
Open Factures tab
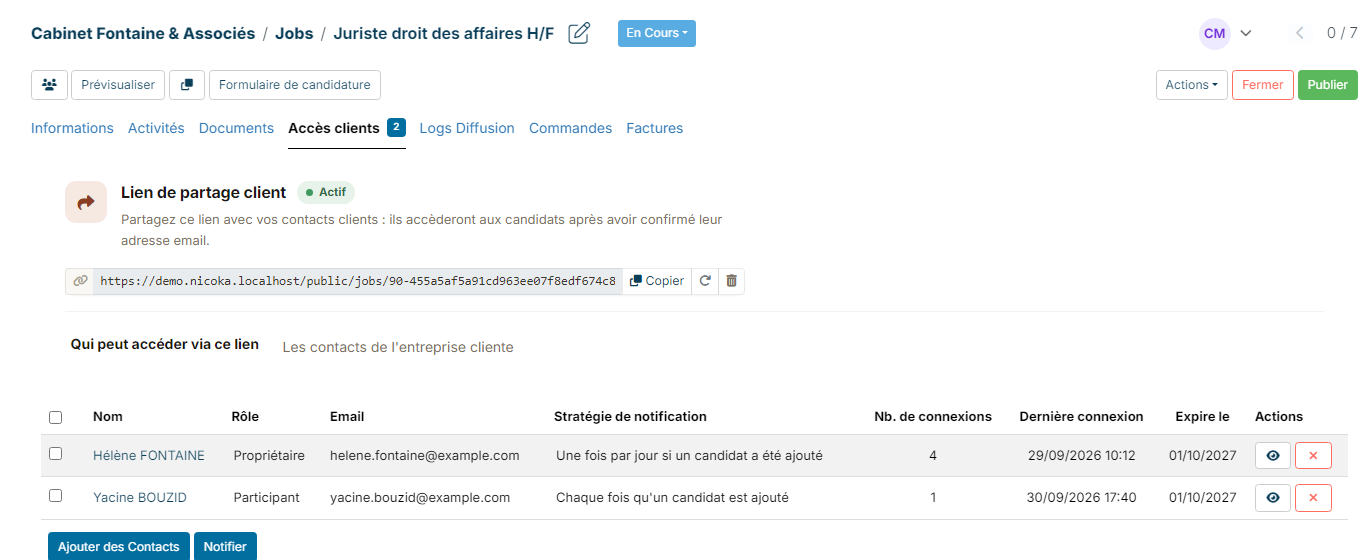(x=655, y=128)
